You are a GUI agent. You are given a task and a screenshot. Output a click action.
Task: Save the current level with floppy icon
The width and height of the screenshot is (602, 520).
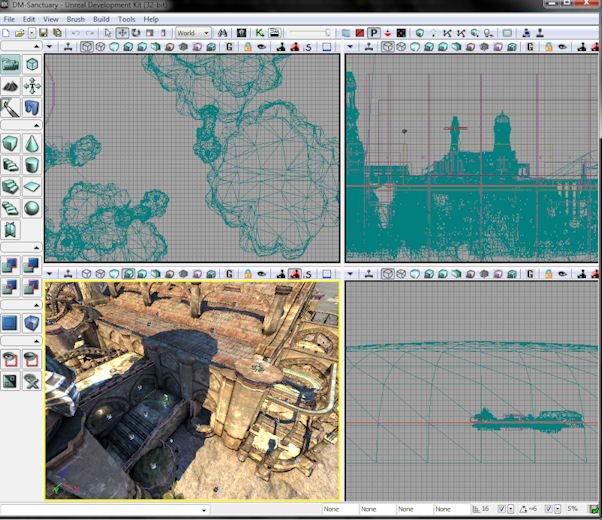tap(43, 33)
